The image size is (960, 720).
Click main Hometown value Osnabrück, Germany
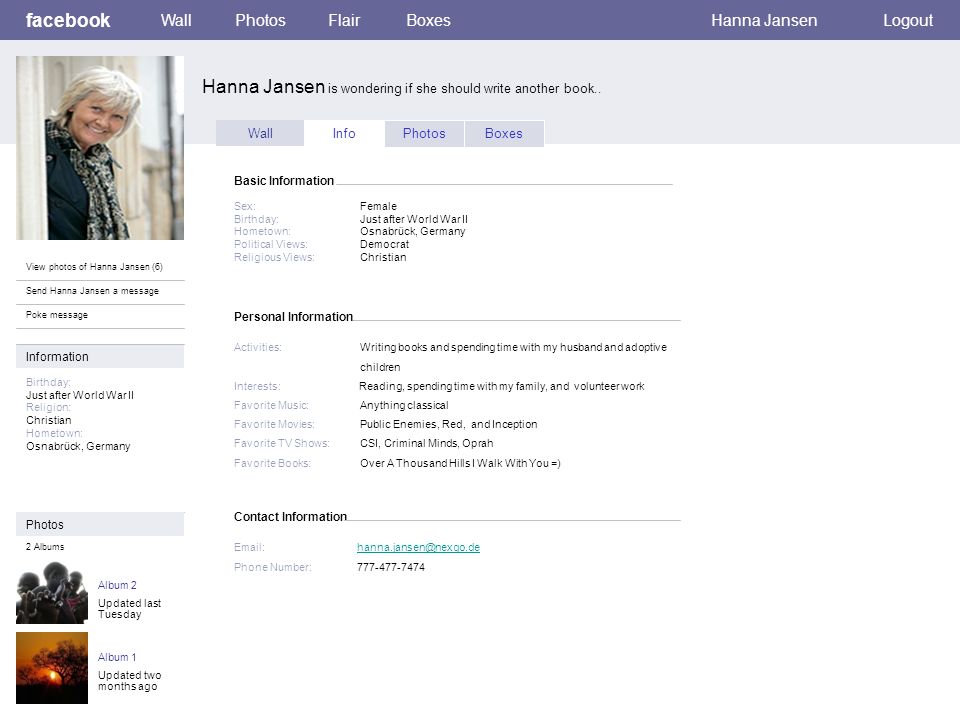[x=413, y=231]
